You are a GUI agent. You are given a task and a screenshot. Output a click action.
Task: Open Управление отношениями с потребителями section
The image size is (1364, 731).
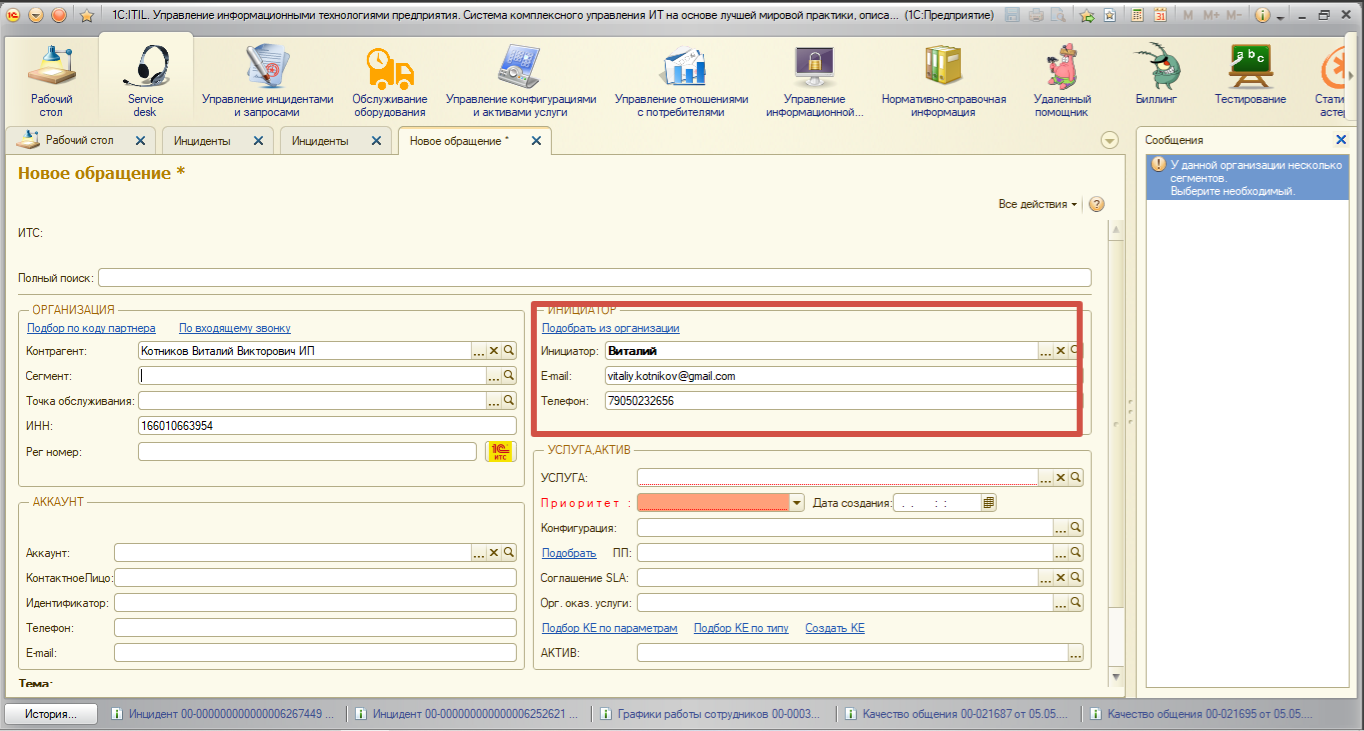[x=681, y=82]
